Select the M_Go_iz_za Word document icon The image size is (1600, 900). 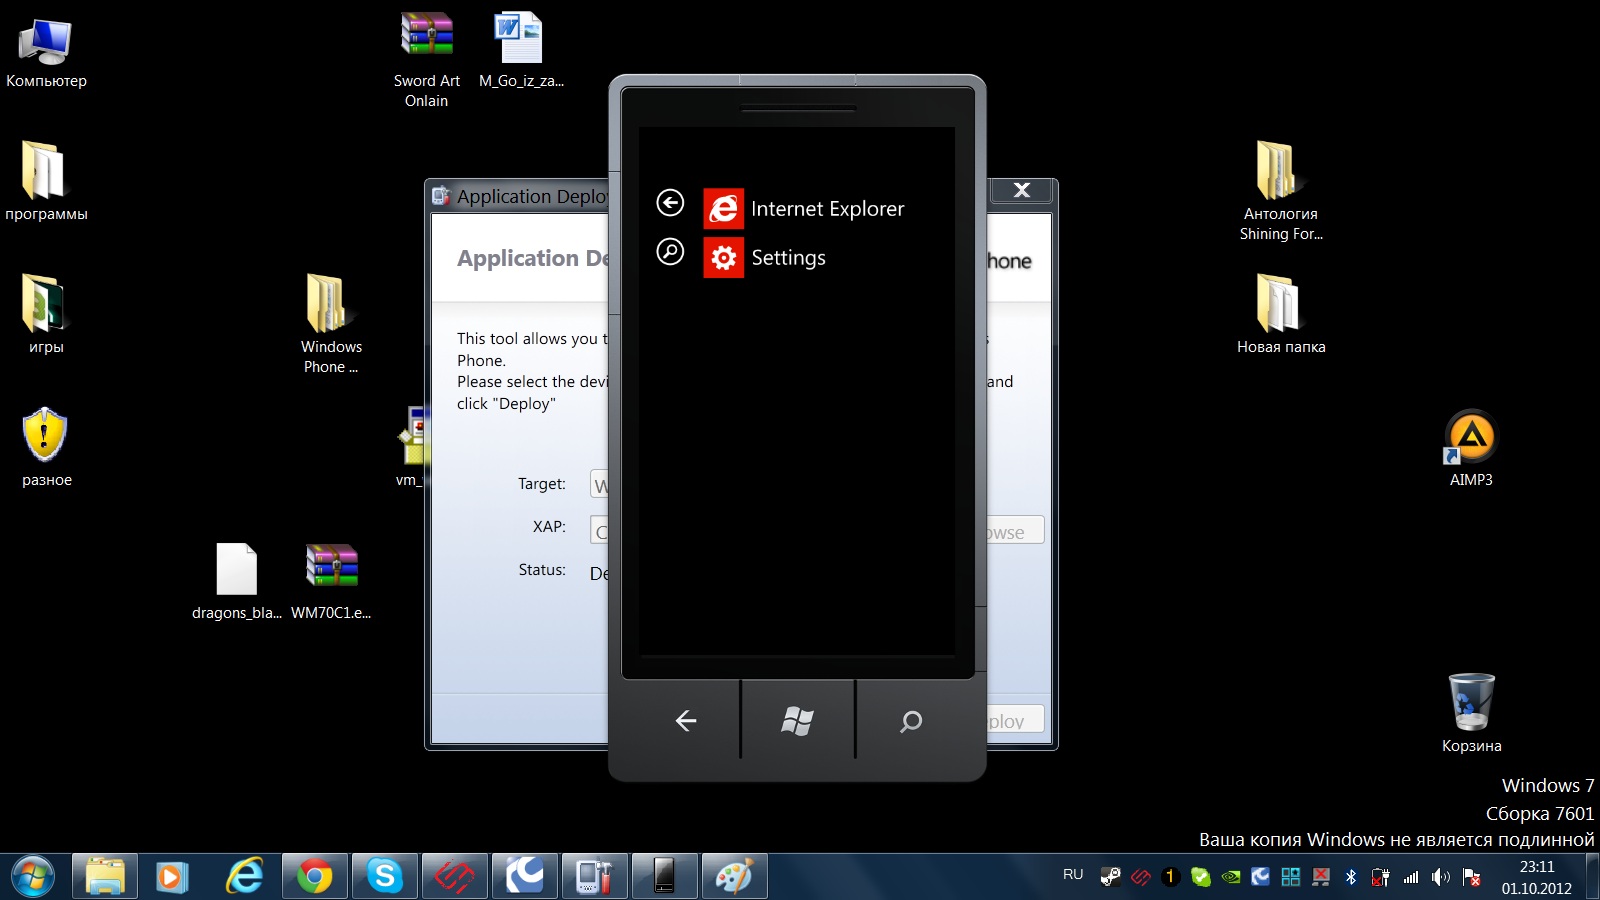tap(521, 51)
